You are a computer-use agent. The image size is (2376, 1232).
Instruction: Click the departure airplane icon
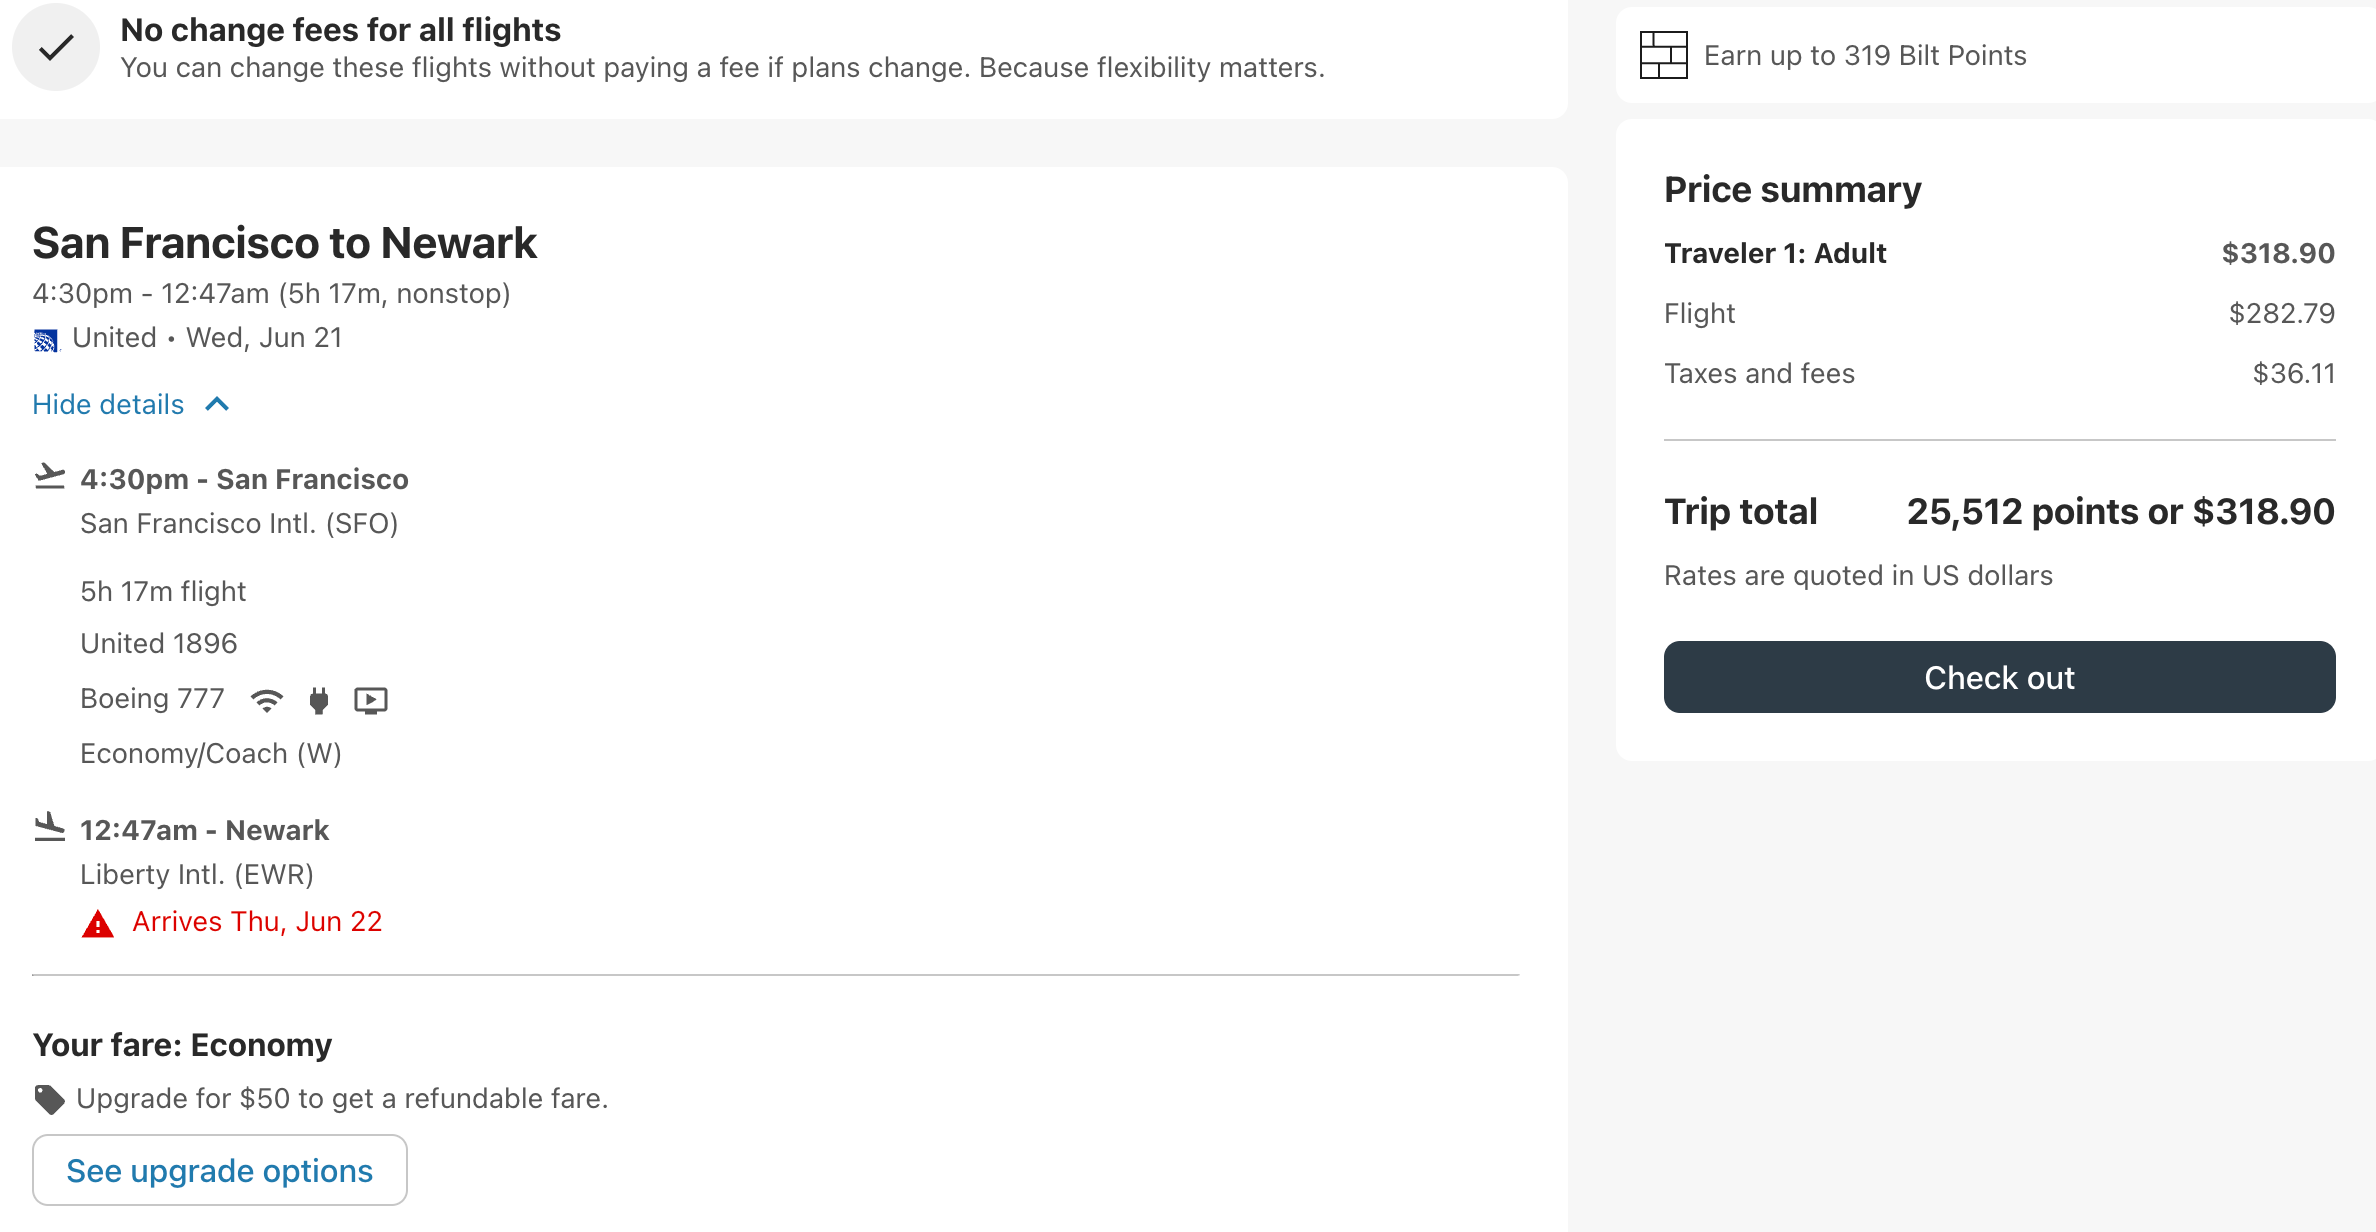(49, 476)
